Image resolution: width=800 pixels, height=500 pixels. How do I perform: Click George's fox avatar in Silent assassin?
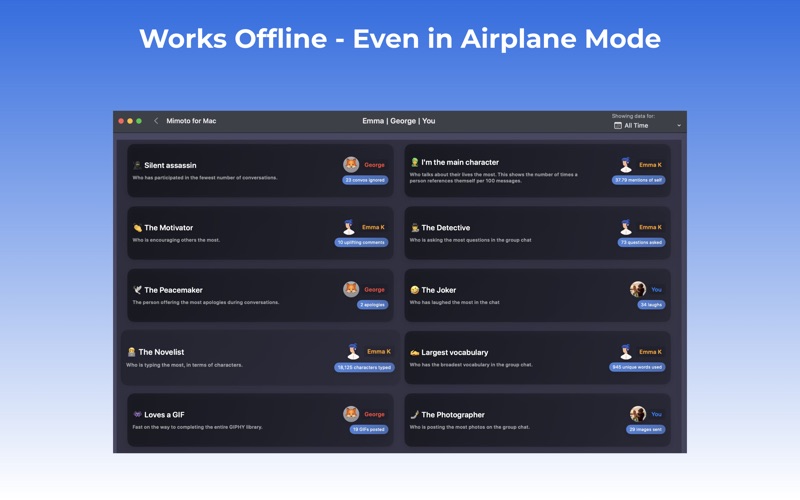pyautogui.click(x=351, y=165)
